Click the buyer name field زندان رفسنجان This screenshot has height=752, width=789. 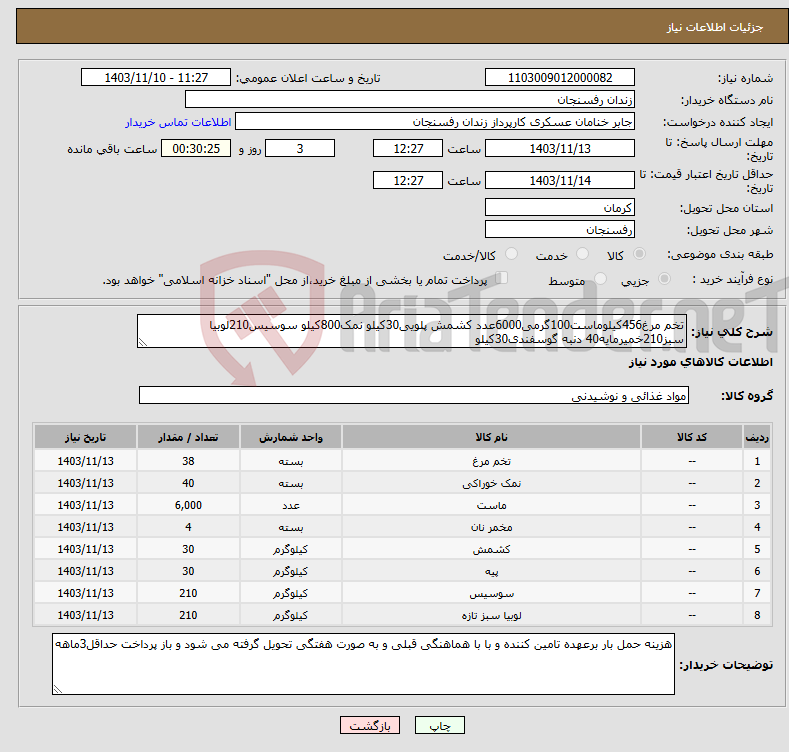coord(410,100)
